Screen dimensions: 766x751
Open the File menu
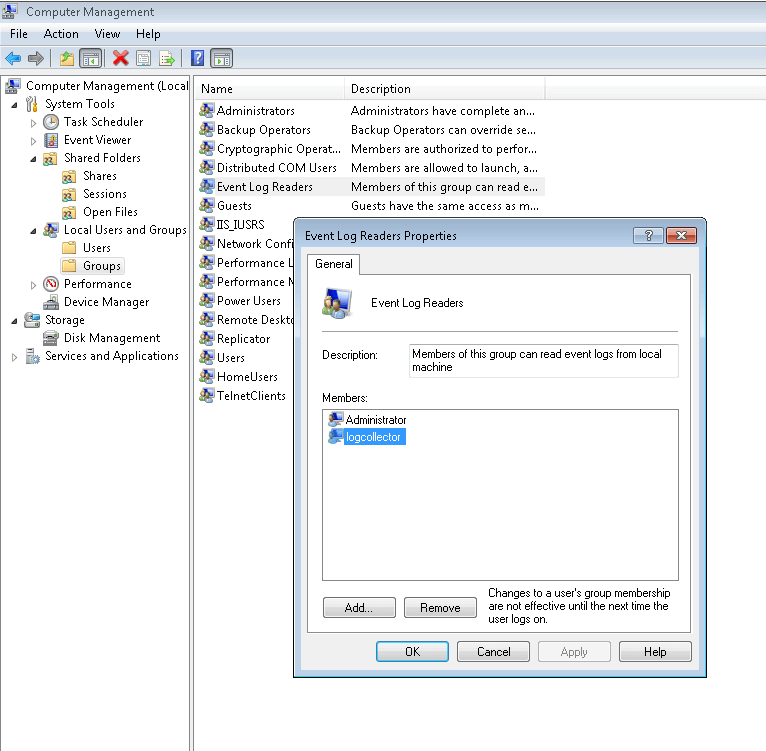19,34
